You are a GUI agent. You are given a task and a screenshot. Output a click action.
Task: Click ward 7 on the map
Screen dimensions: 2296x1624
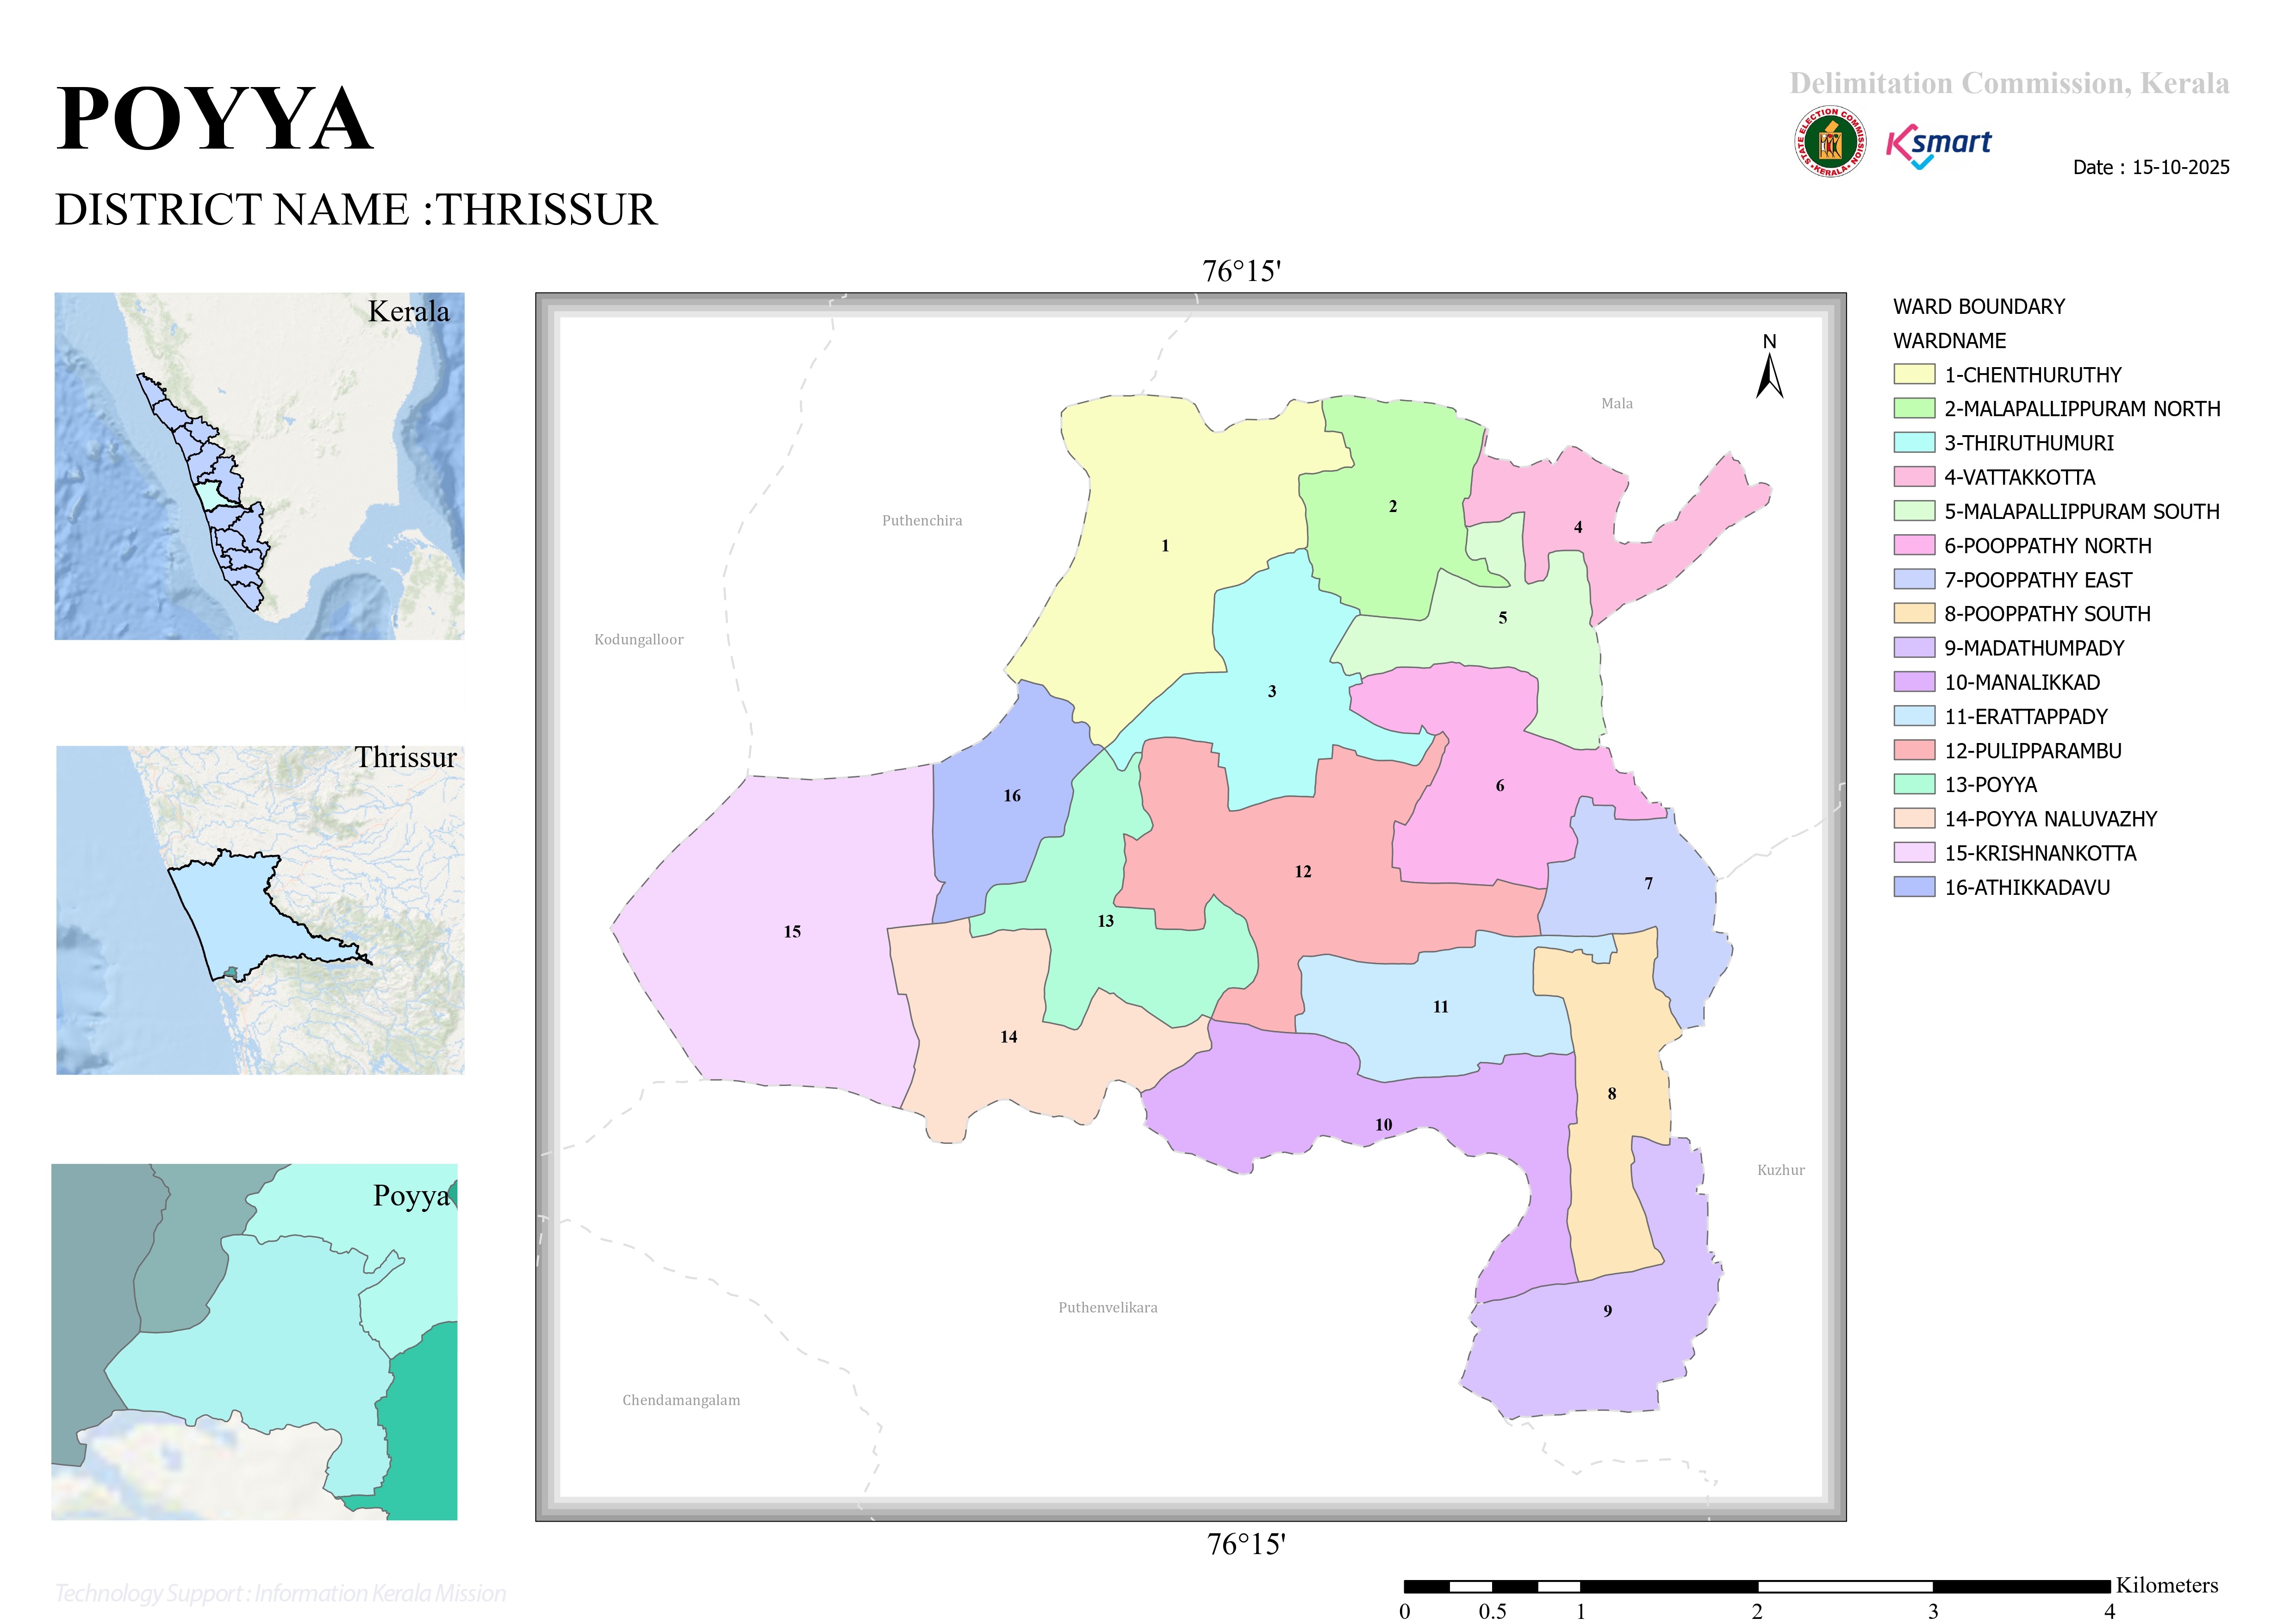point(1648,884)
